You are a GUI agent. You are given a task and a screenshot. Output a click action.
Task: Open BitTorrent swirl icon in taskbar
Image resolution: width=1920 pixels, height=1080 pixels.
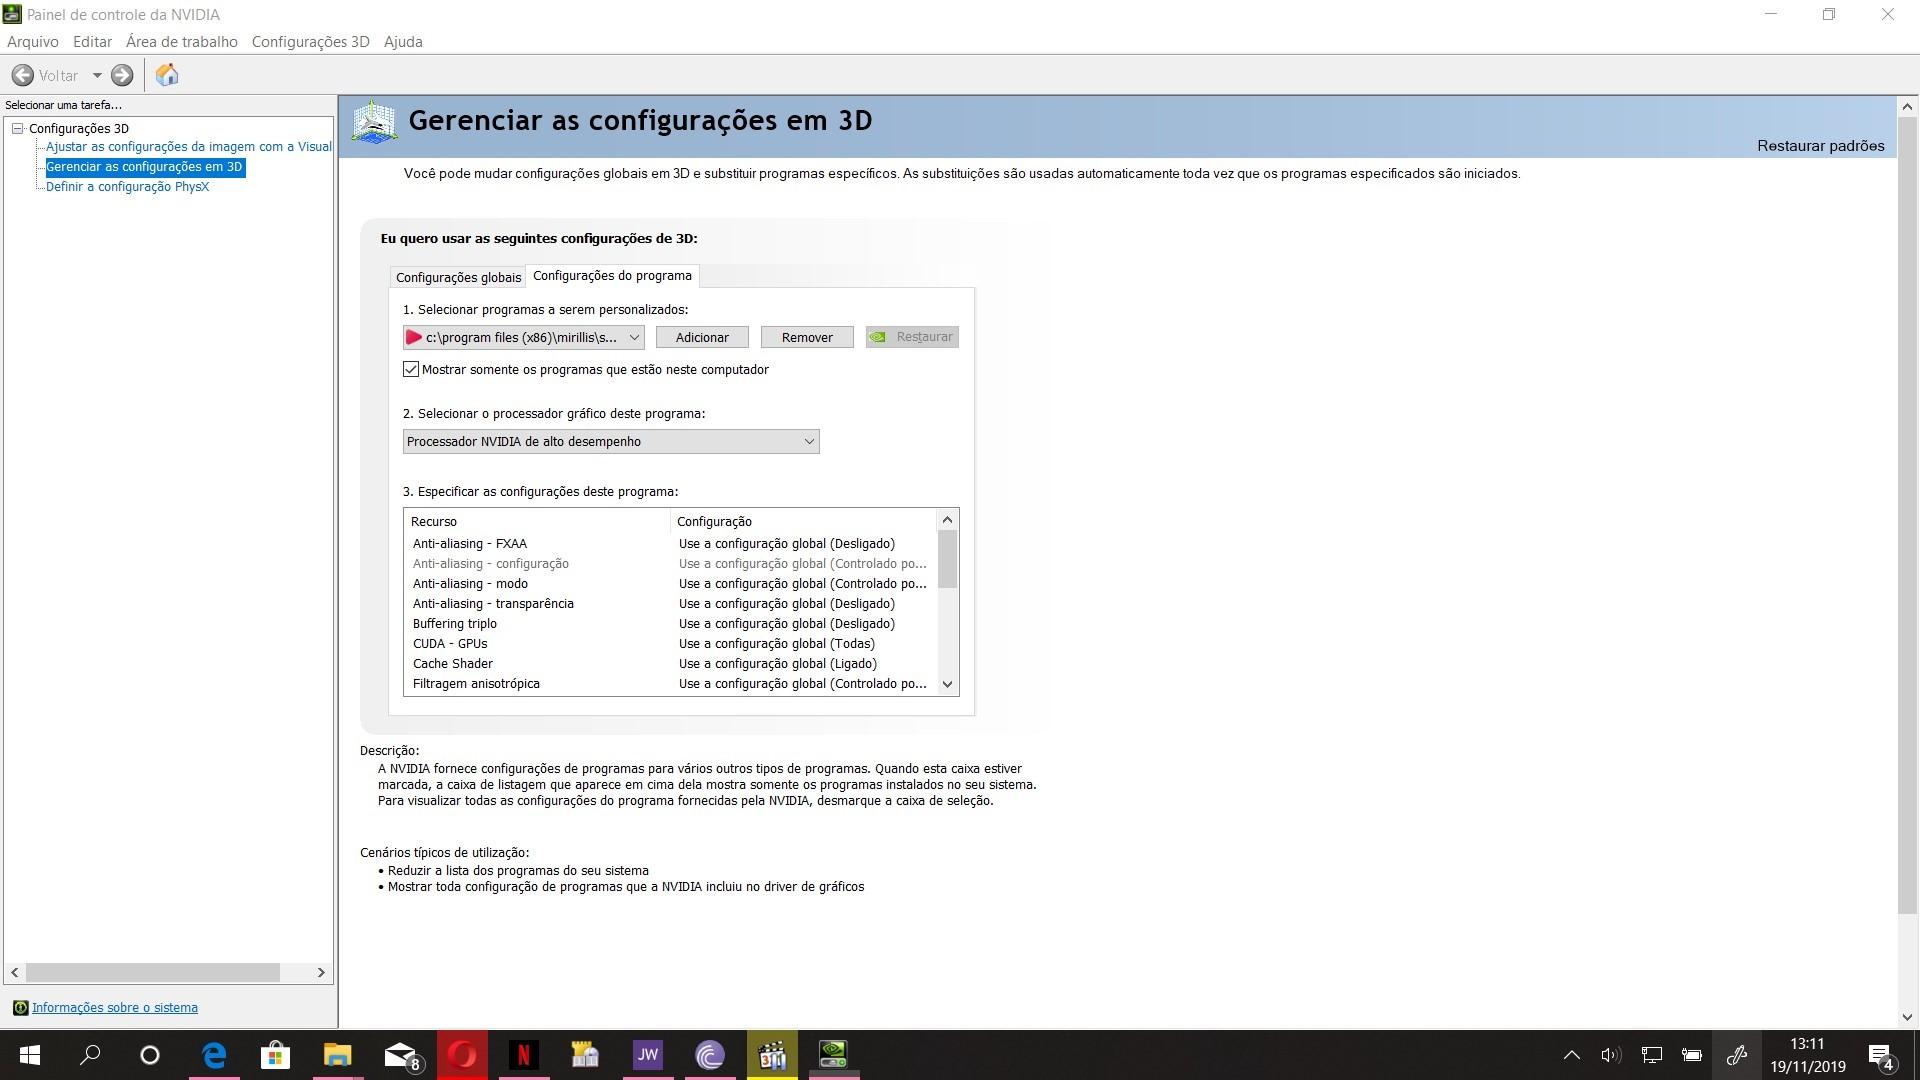pyautogui.click(x=709, y=1055)
